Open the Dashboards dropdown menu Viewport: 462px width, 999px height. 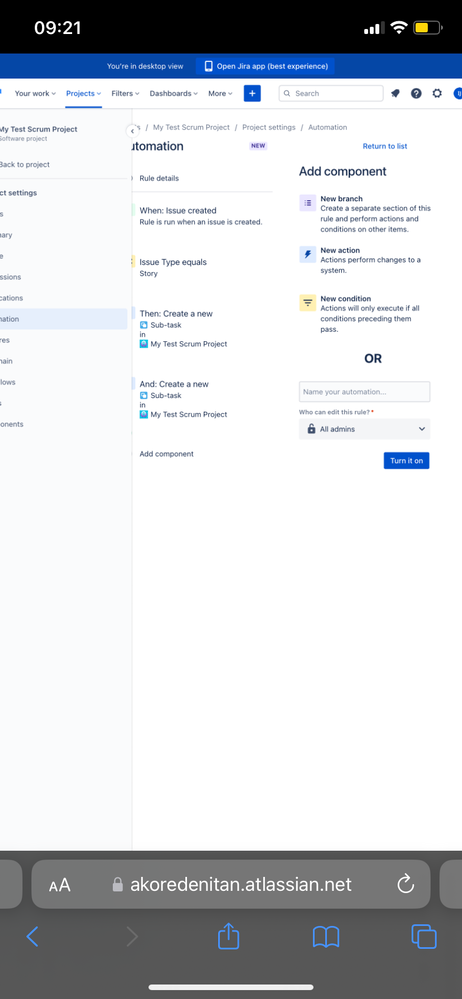coord(173,93)
